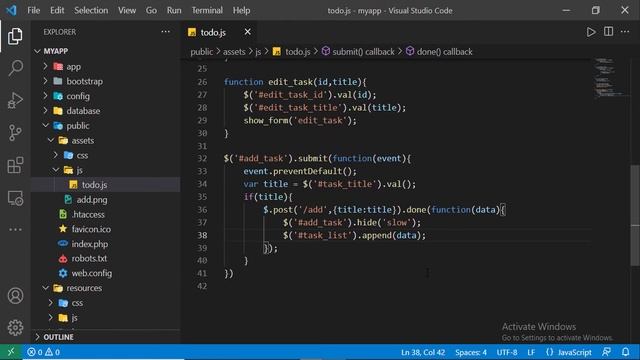Open the Explorer view in activity bar
Image resolution: width=640 pixels, height=360 pixels.
(x=15, y=36)
